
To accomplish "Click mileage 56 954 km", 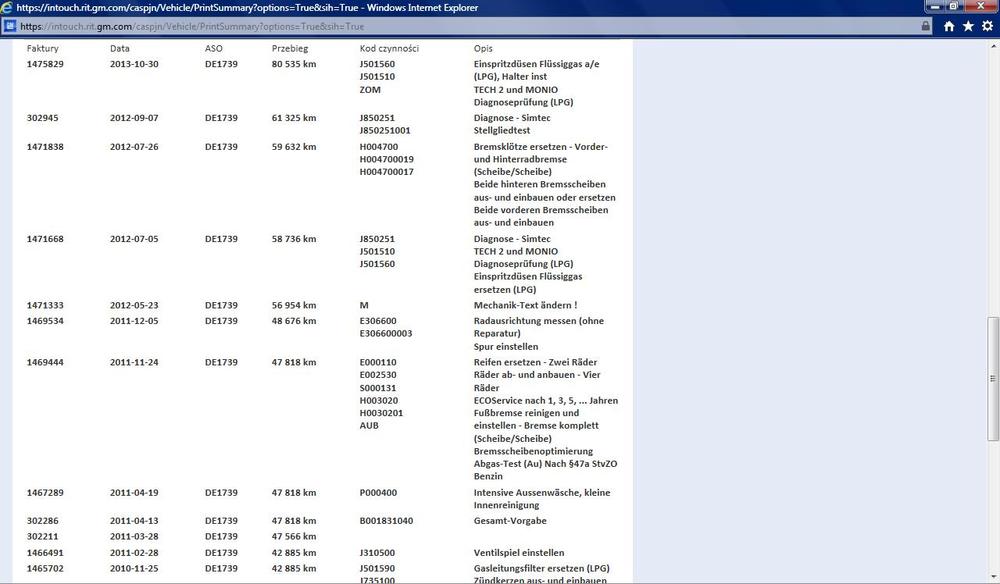I will pos(294,305).
